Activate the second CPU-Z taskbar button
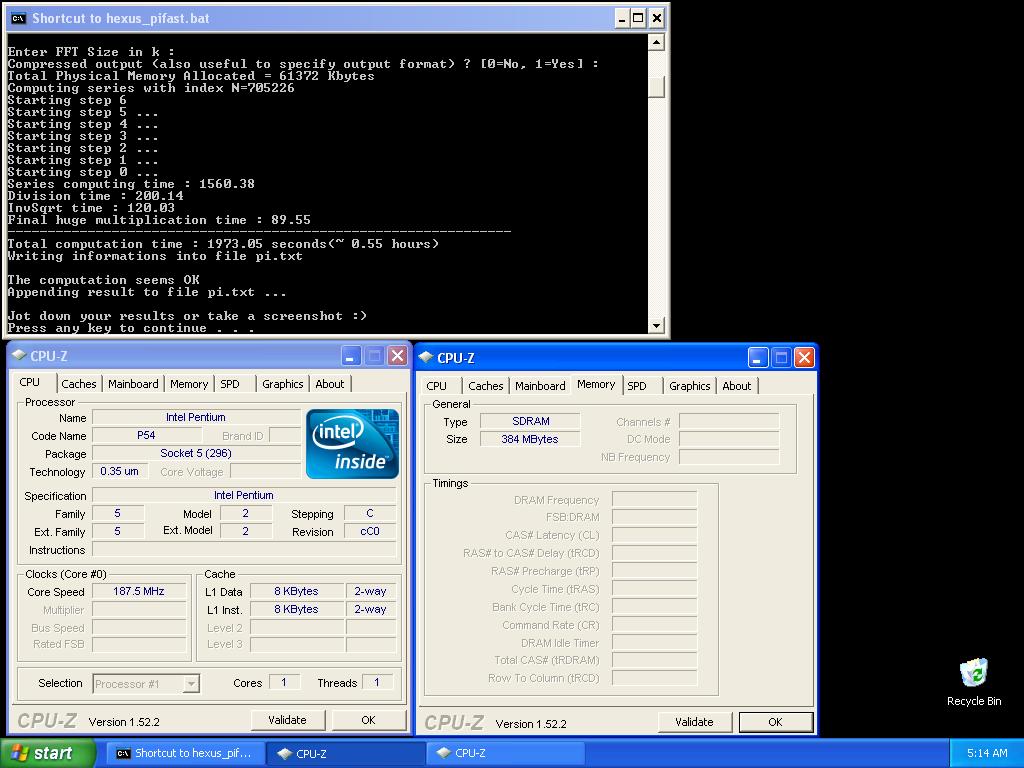The image size is (1024, 768). 505,753
